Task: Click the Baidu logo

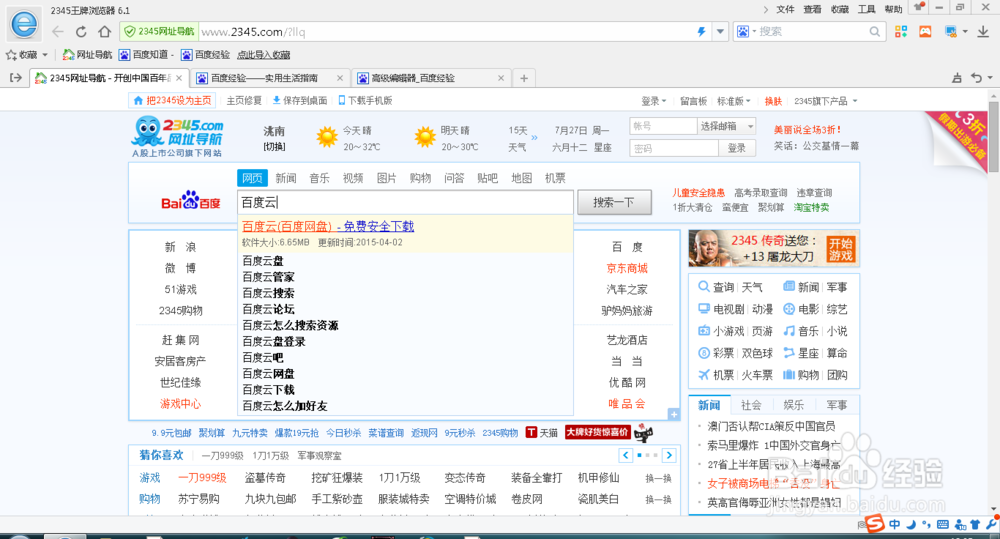Action: [191, 201]
